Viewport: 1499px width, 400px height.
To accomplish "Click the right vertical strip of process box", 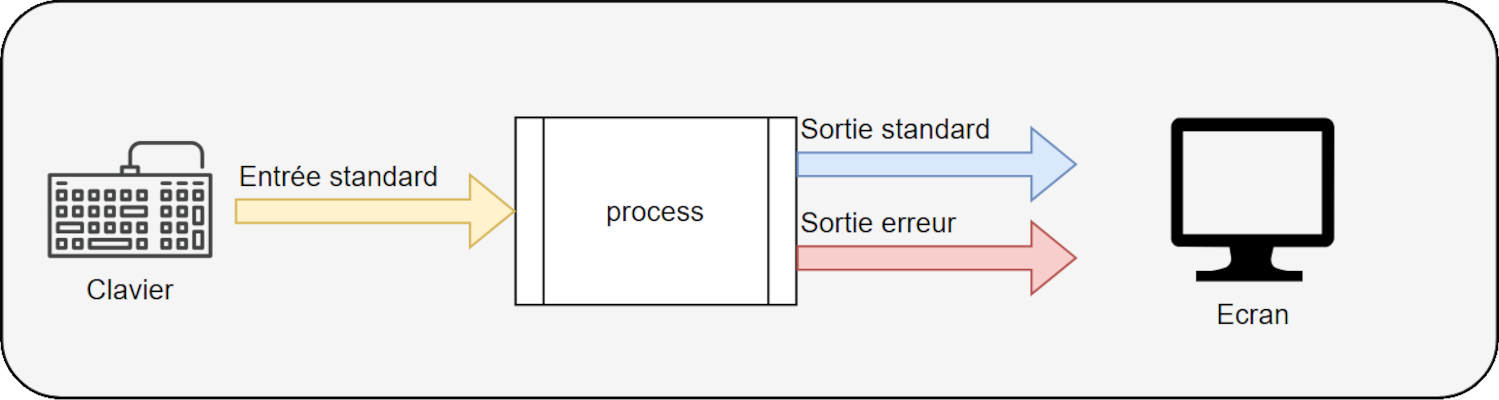I will pos(783,211).
